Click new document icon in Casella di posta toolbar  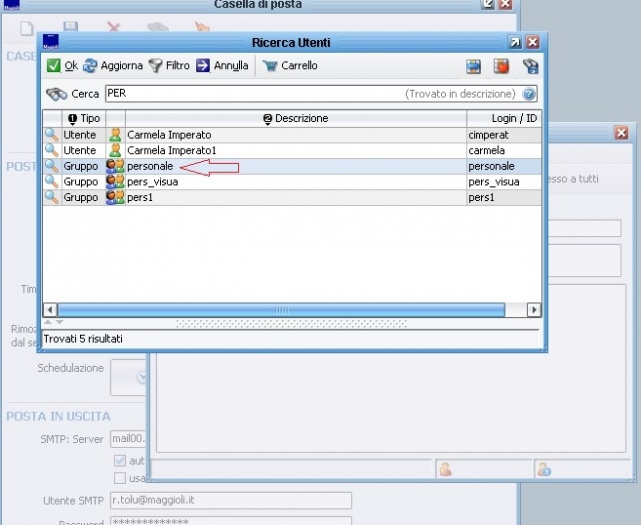pos(27,29)
